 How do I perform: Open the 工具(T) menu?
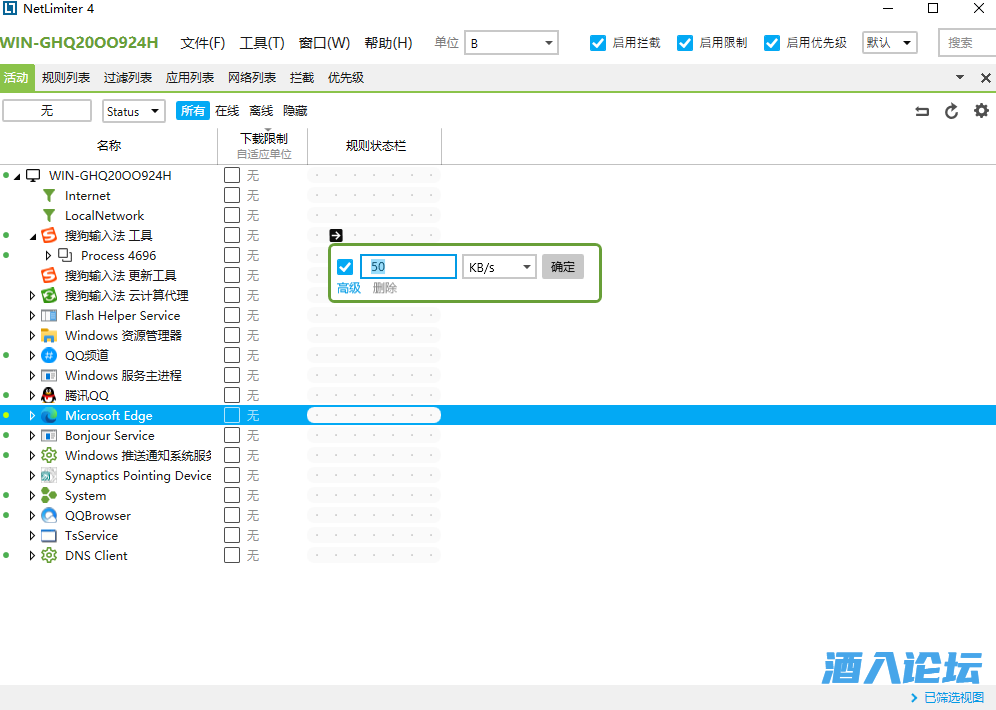pyautogui.click(x=262, y=43)
